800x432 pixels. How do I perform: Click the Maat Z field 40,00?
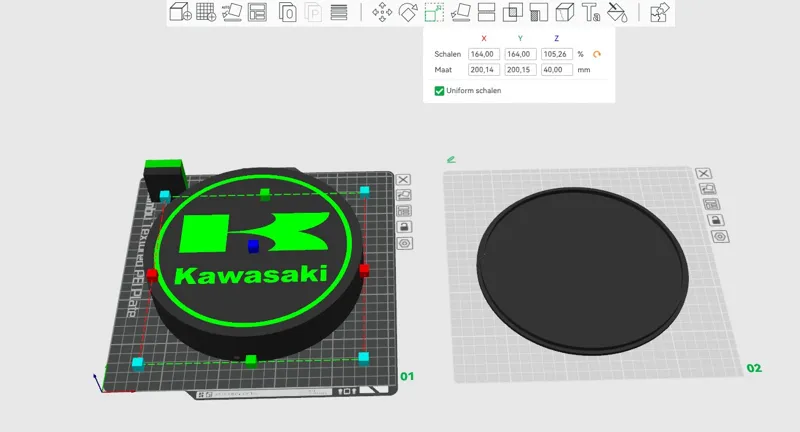pos(557,70)
